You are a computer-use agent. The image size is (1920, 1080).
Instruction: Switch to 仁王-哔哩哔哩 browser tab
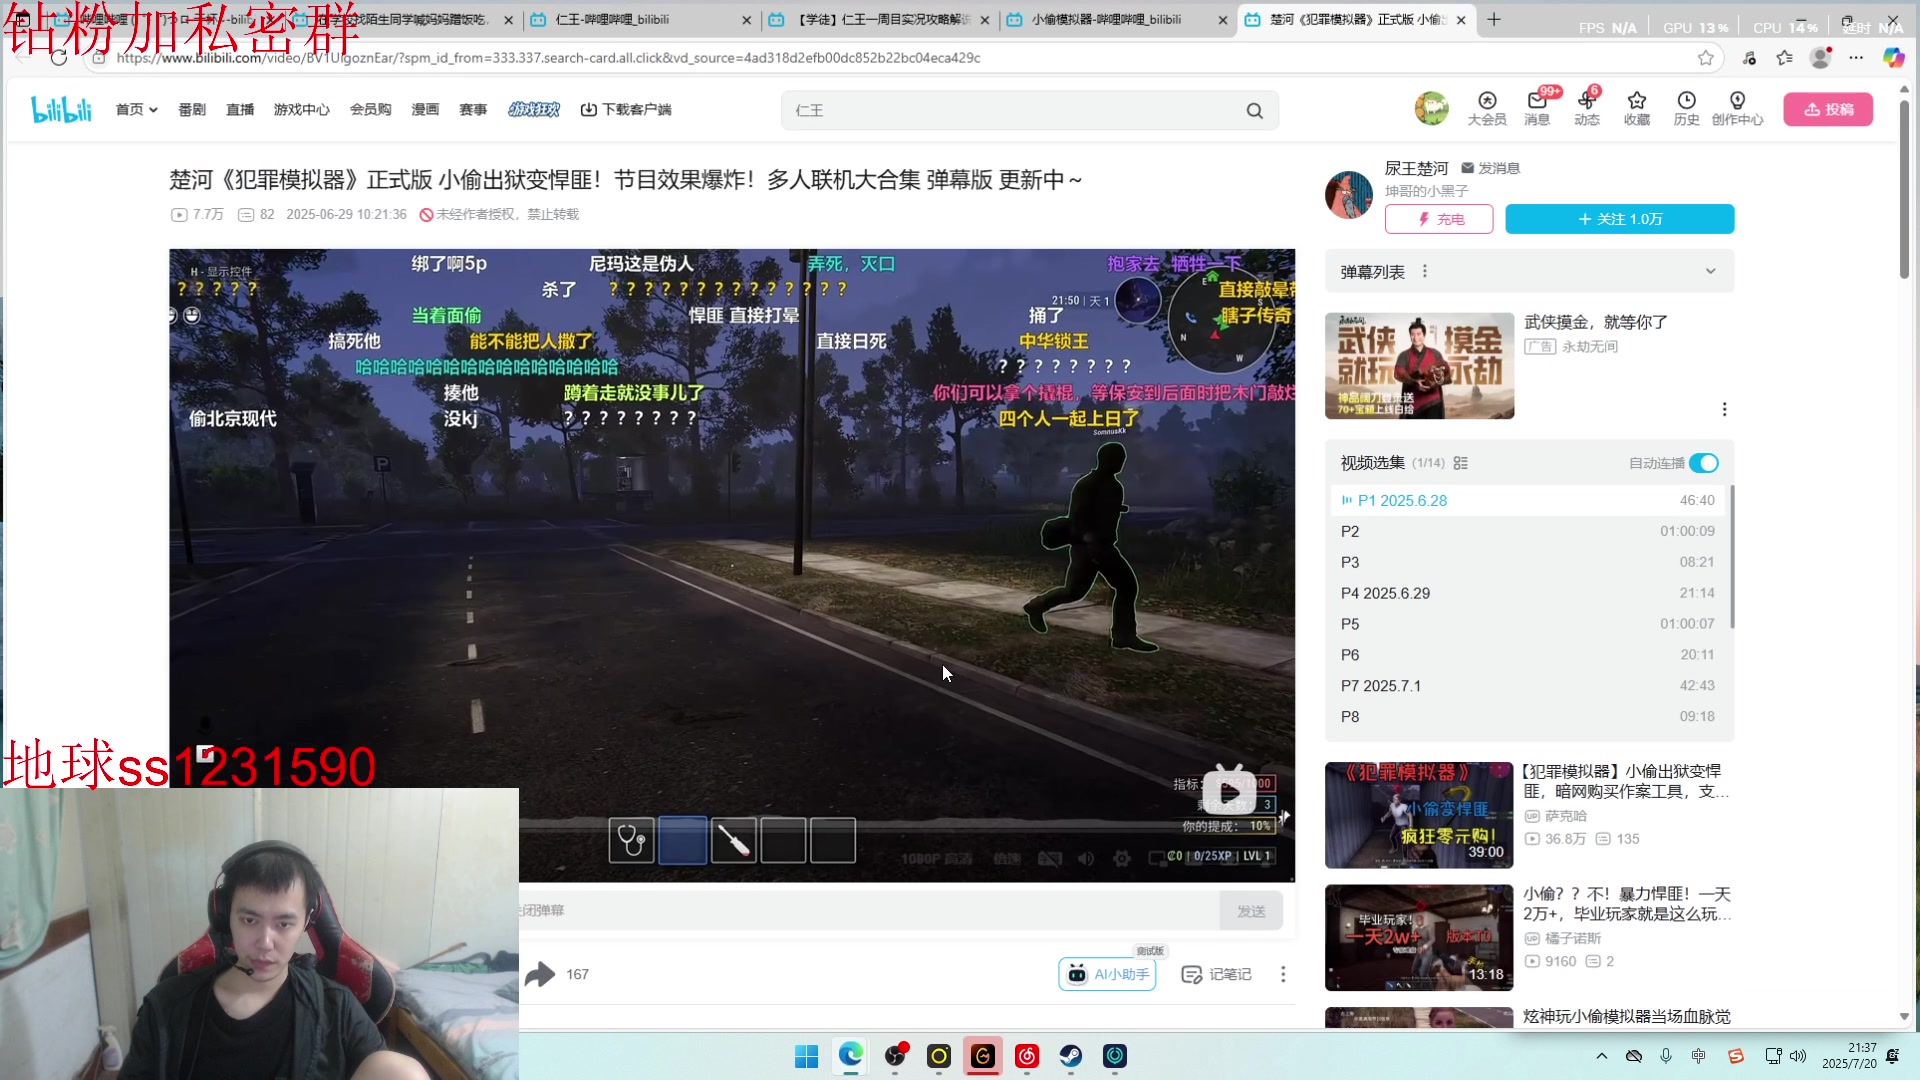tap(640, 19)
